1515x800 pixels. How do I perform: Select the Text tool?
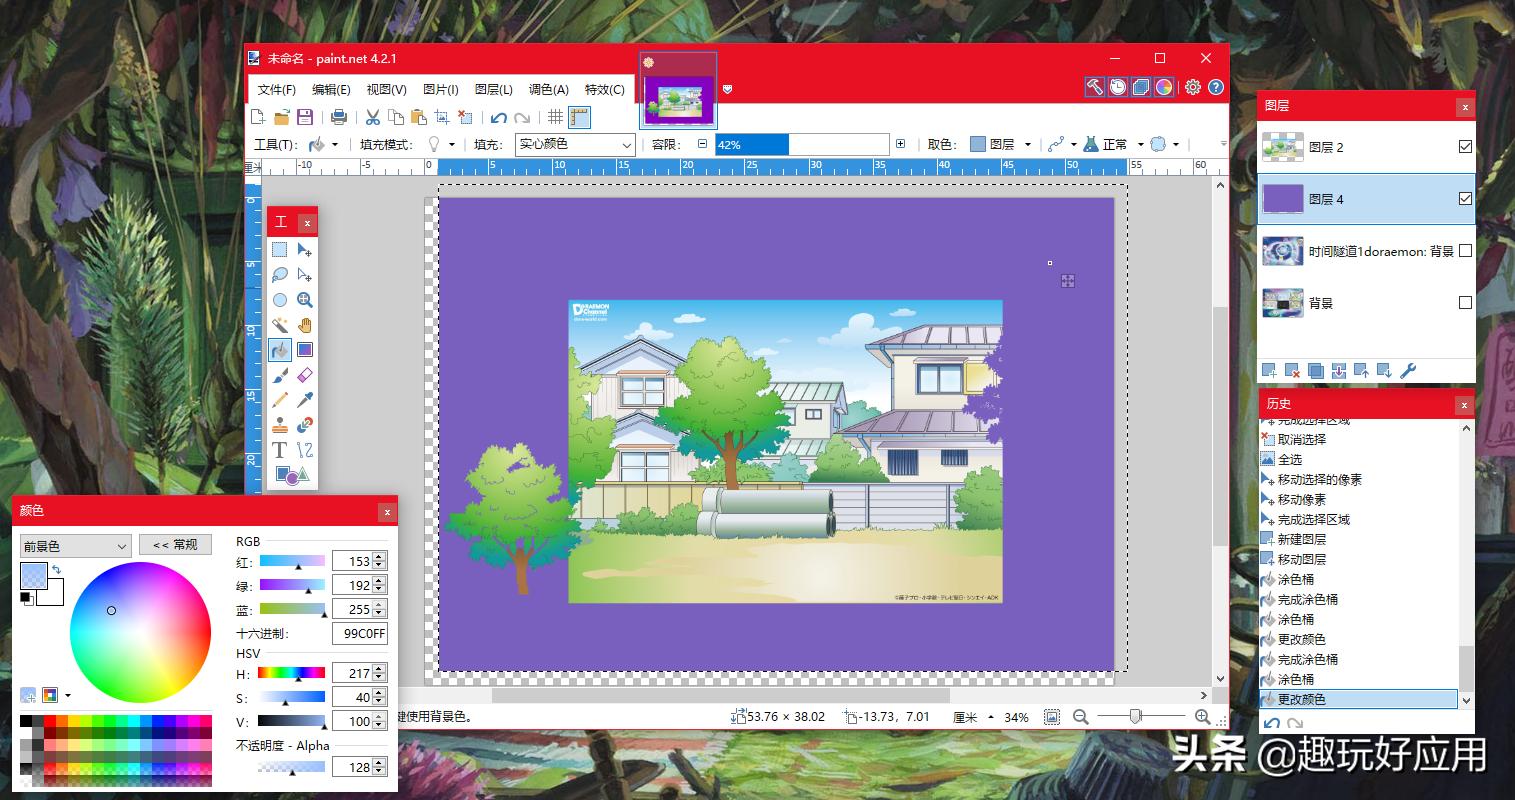pos(280,449)
